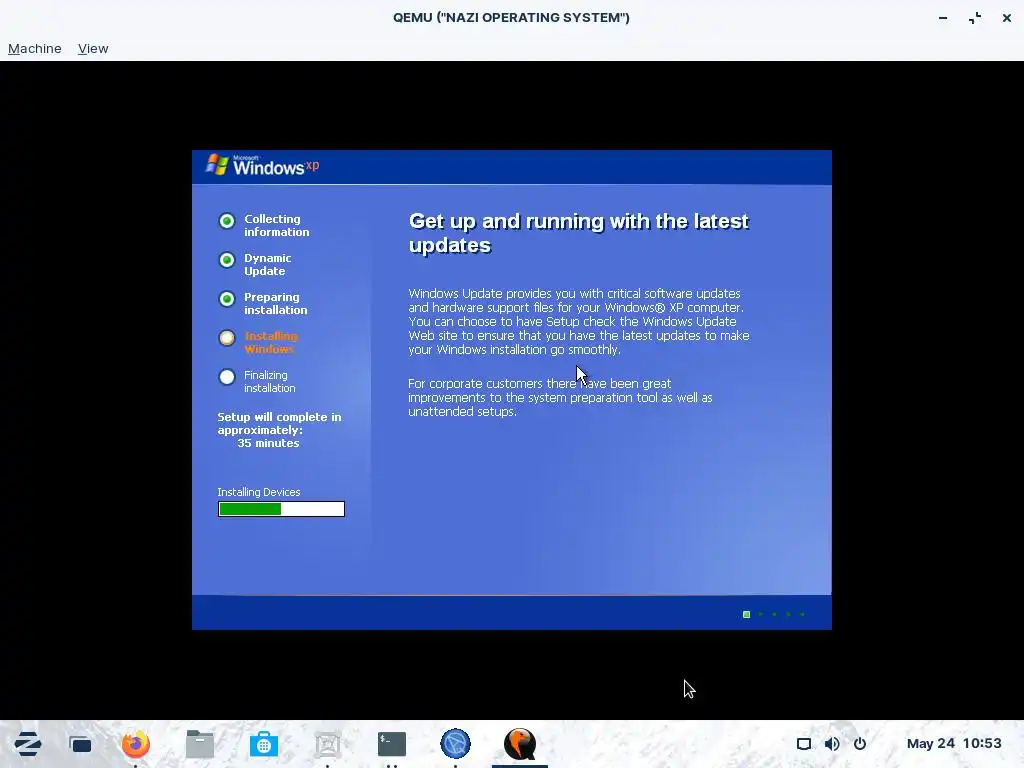Viewport: 1024px width, 768px height.
Task: Open the May 24 10:53 clock
Action: coord(953,743)
